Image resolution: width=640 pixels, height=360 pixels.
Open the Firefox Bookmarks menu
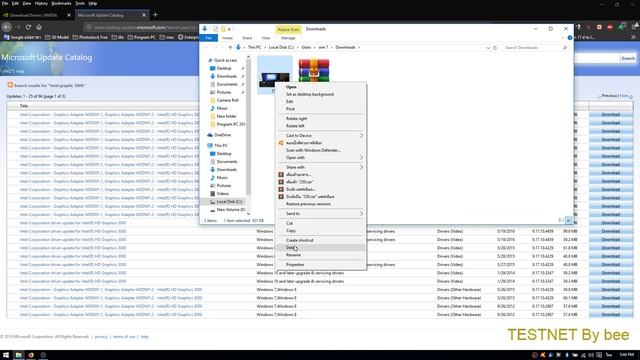click(x=61, y=3)
